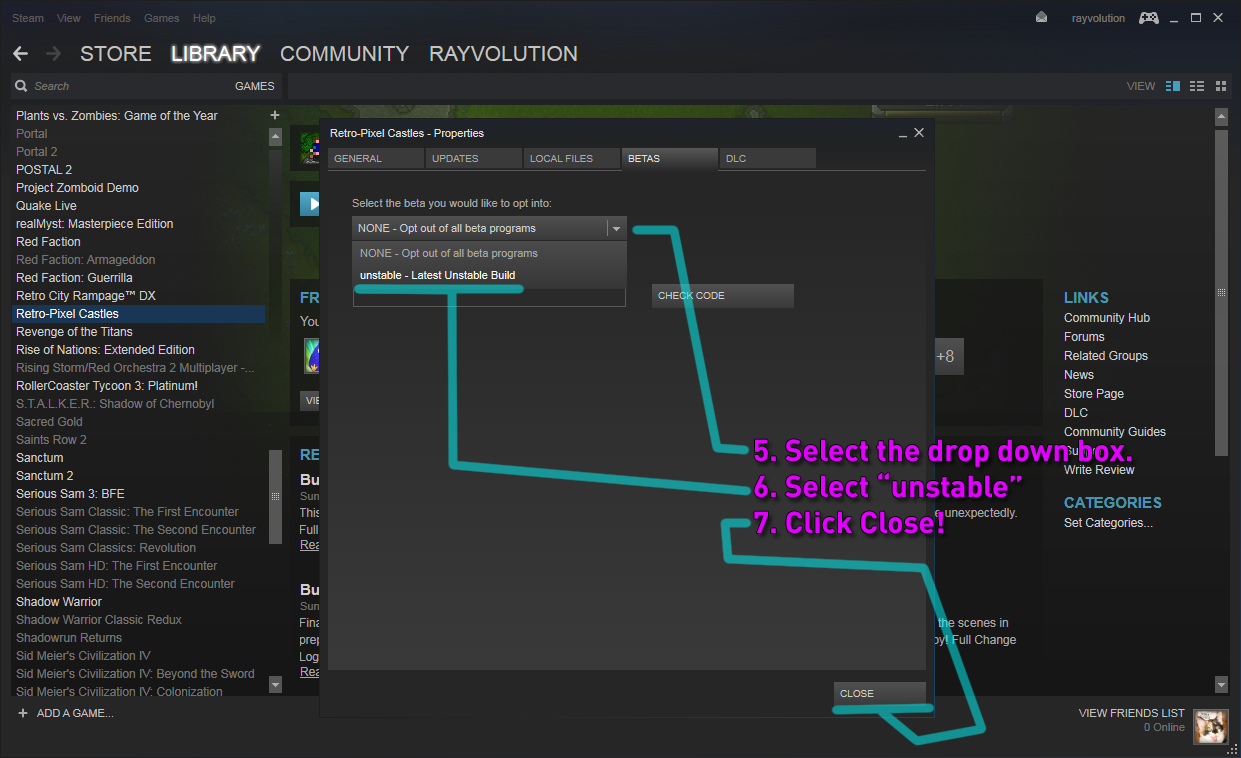Open the Friends menu
The width and height of the screenshot is (1241, 758).
click(x=112, y=18)
